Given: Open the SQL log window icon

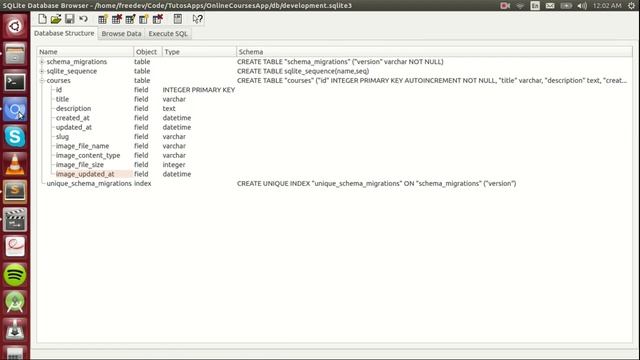Looking at the screenshot, I should pyautogui.click(x=178, y=19).
